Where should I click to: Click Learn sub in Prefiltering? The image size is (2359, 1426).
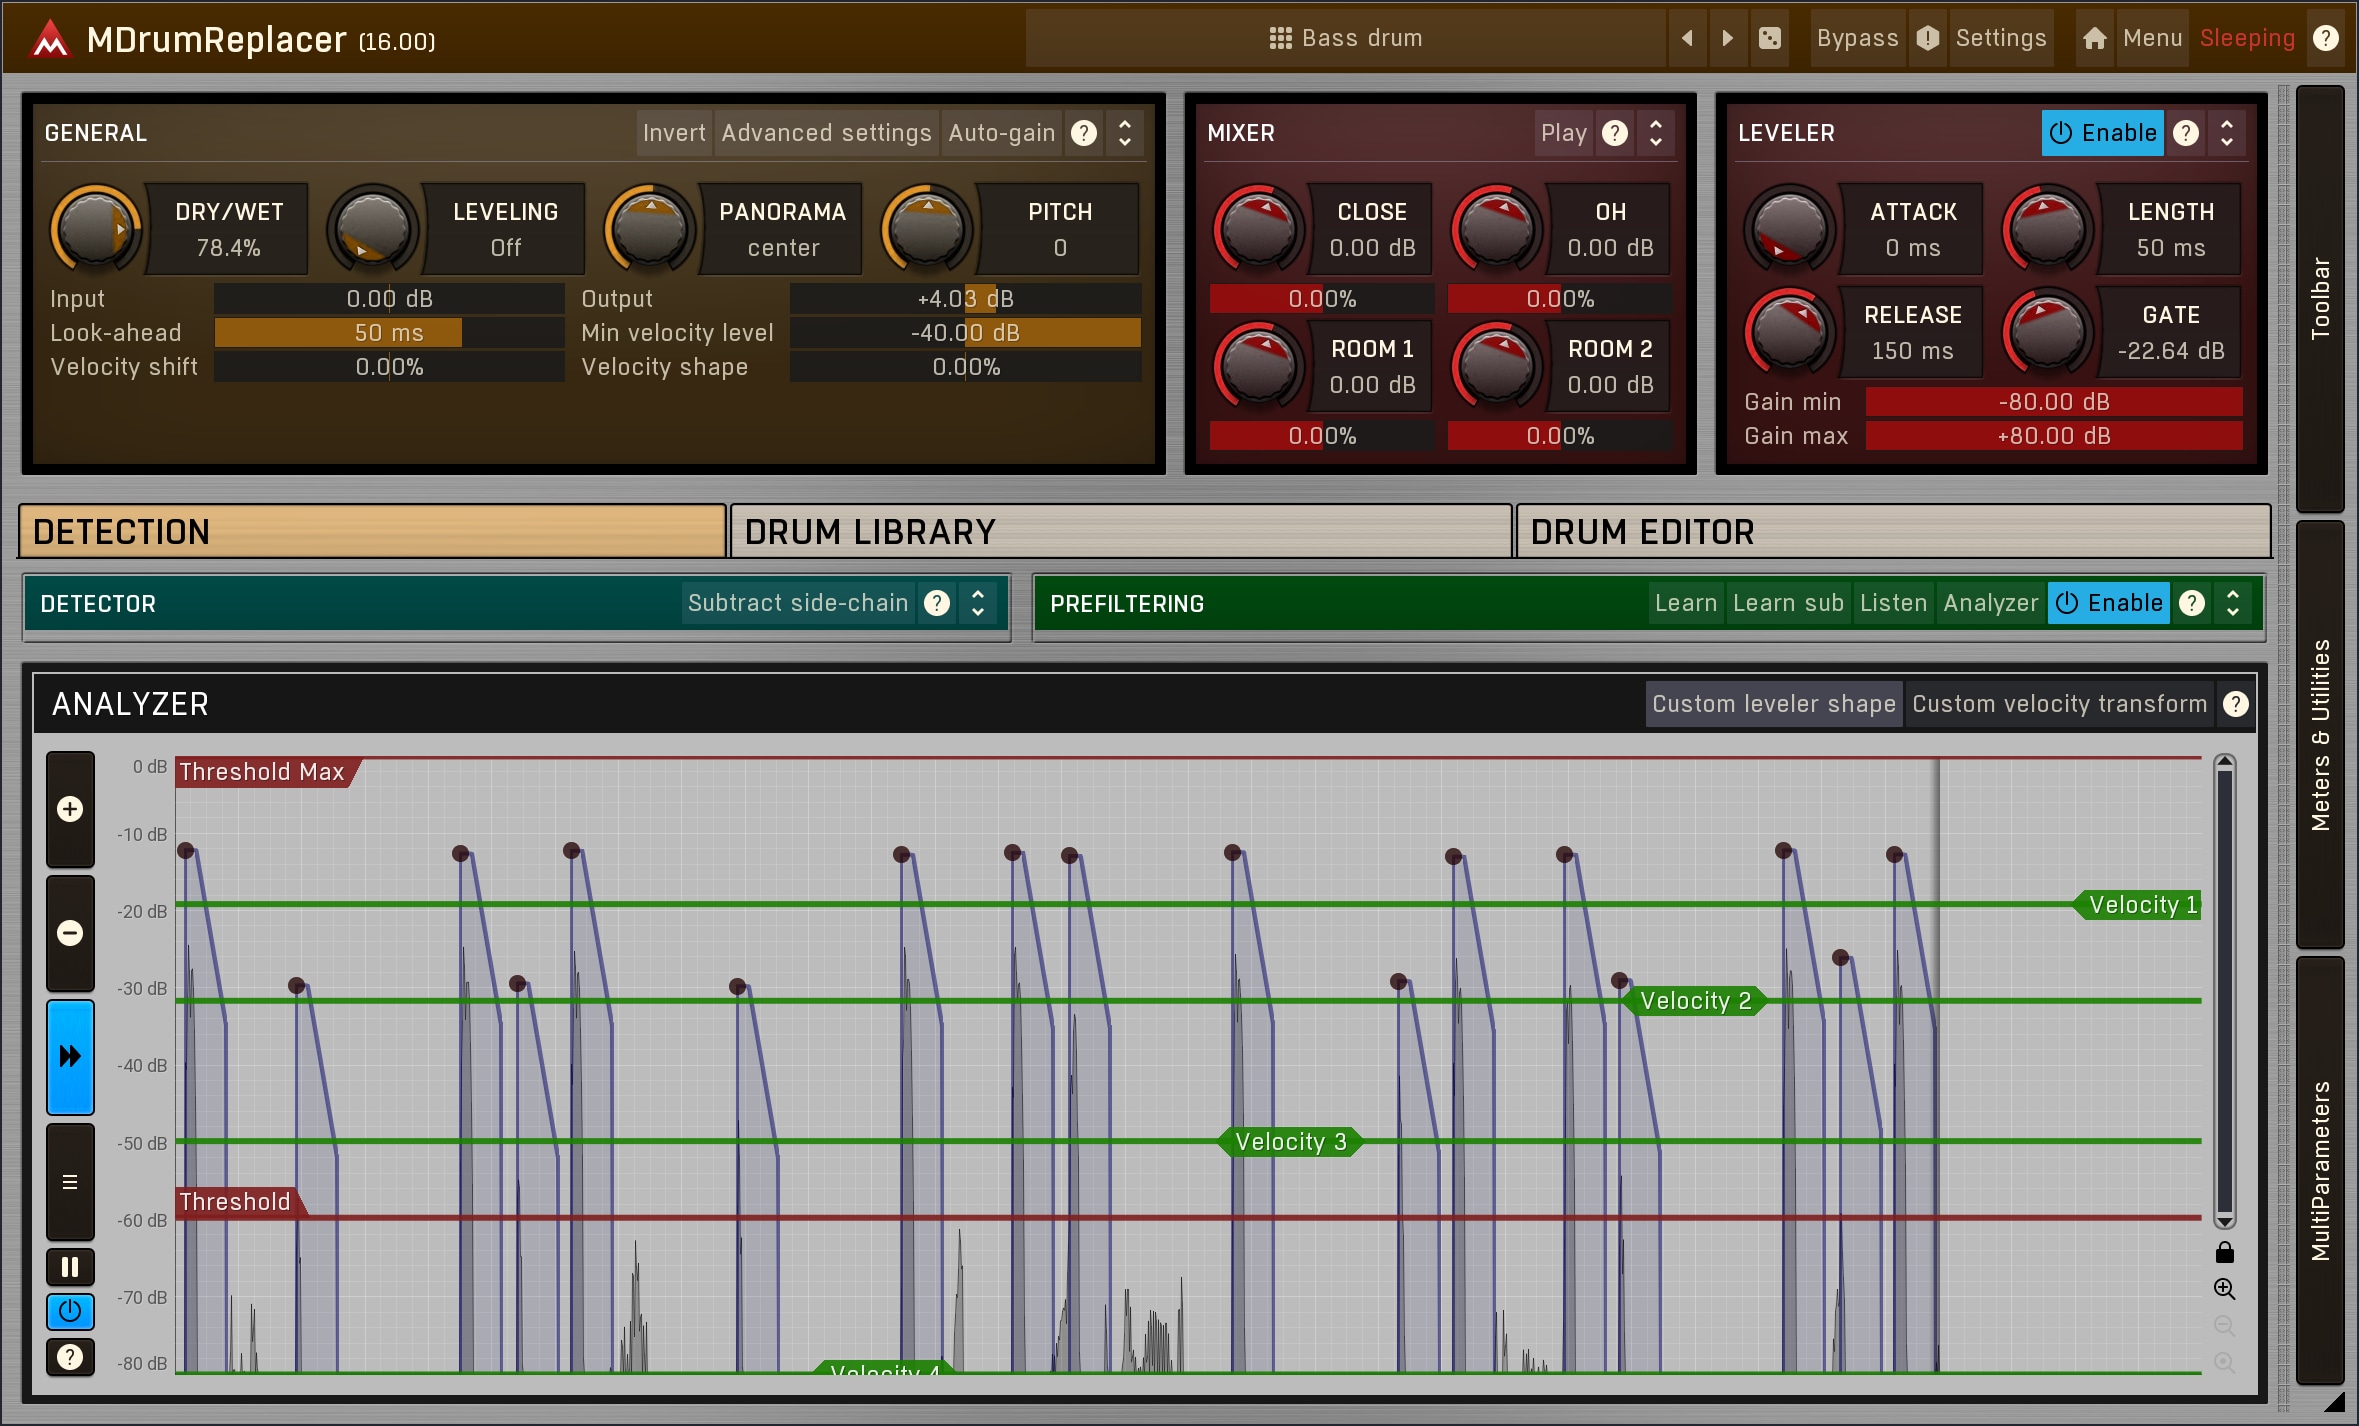(1788, 603)
